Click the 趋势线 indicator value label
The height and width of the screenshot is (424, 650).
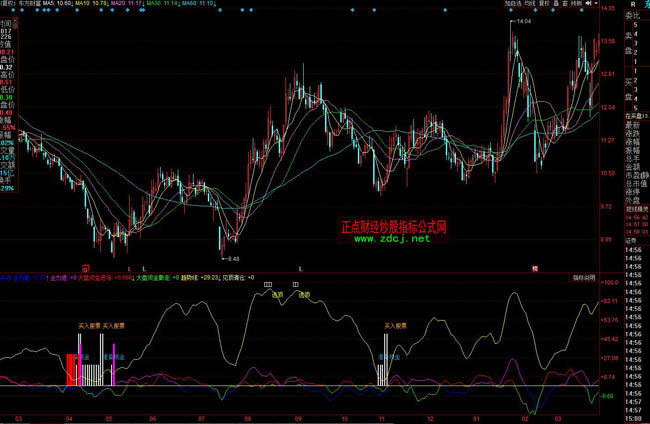coord(205,277)
